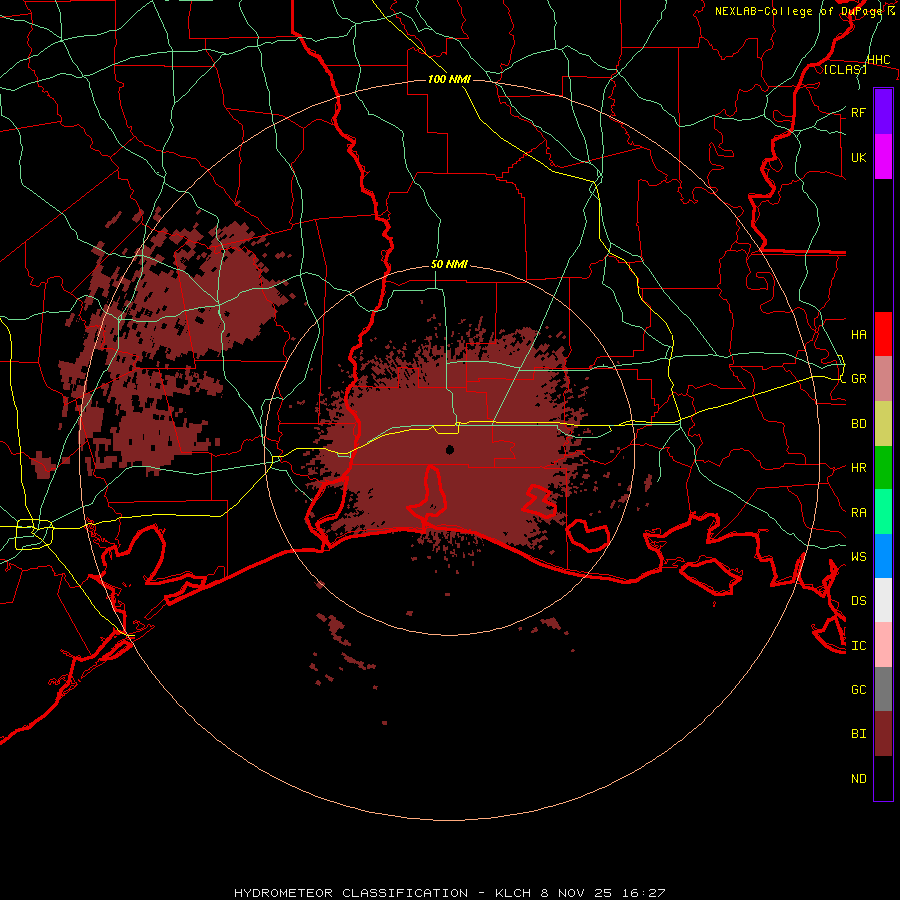The height and width of the screenshot is (900, 900).
Task: Click the '8 NOV 25' date in caption
Action: point(576,893)
